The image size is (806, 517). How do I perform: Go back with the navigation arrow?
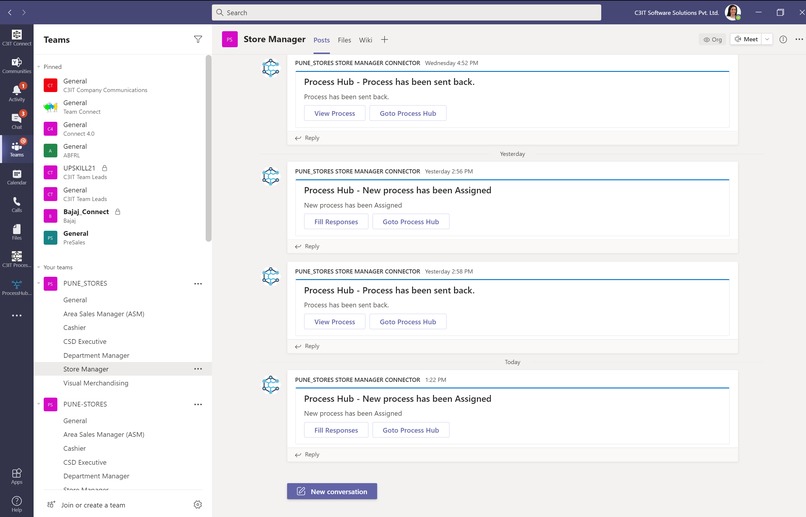(x=9, y=12)
